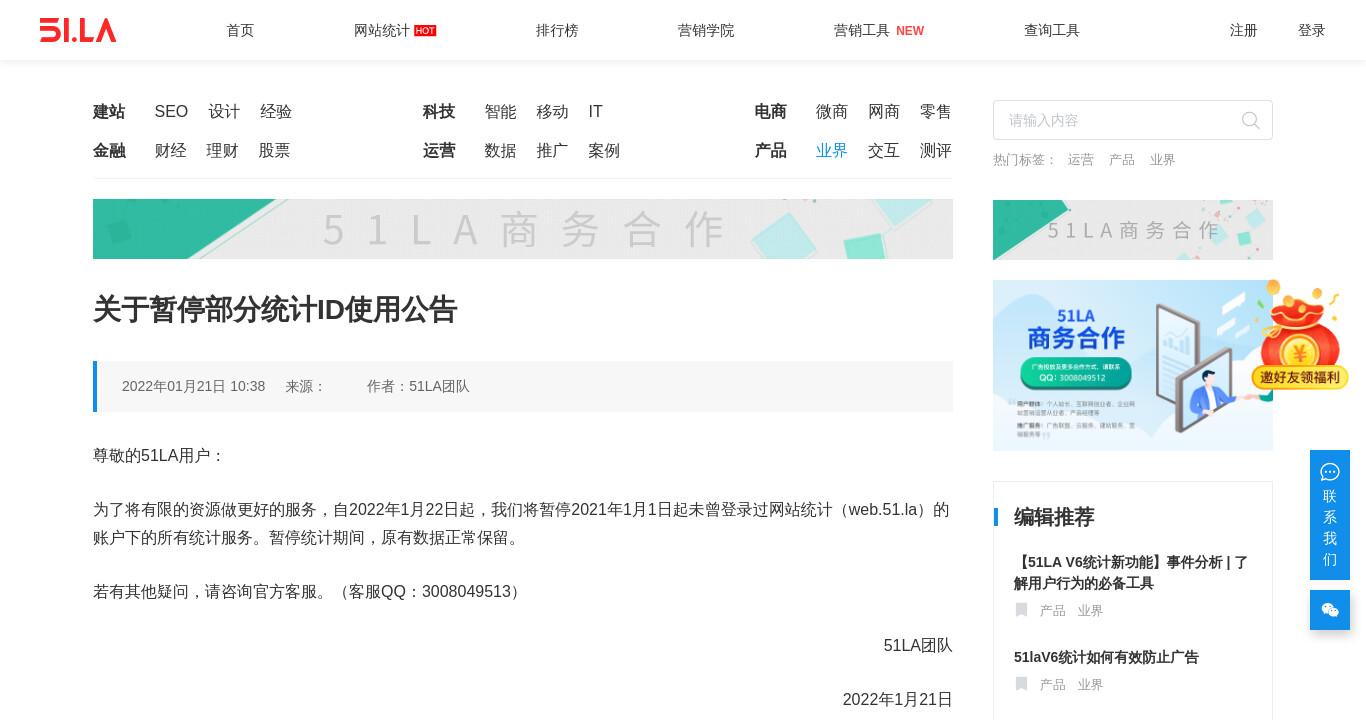Select the 电商 category
Viewport: 1366px width, 720px height.
[x=771, y=112]
